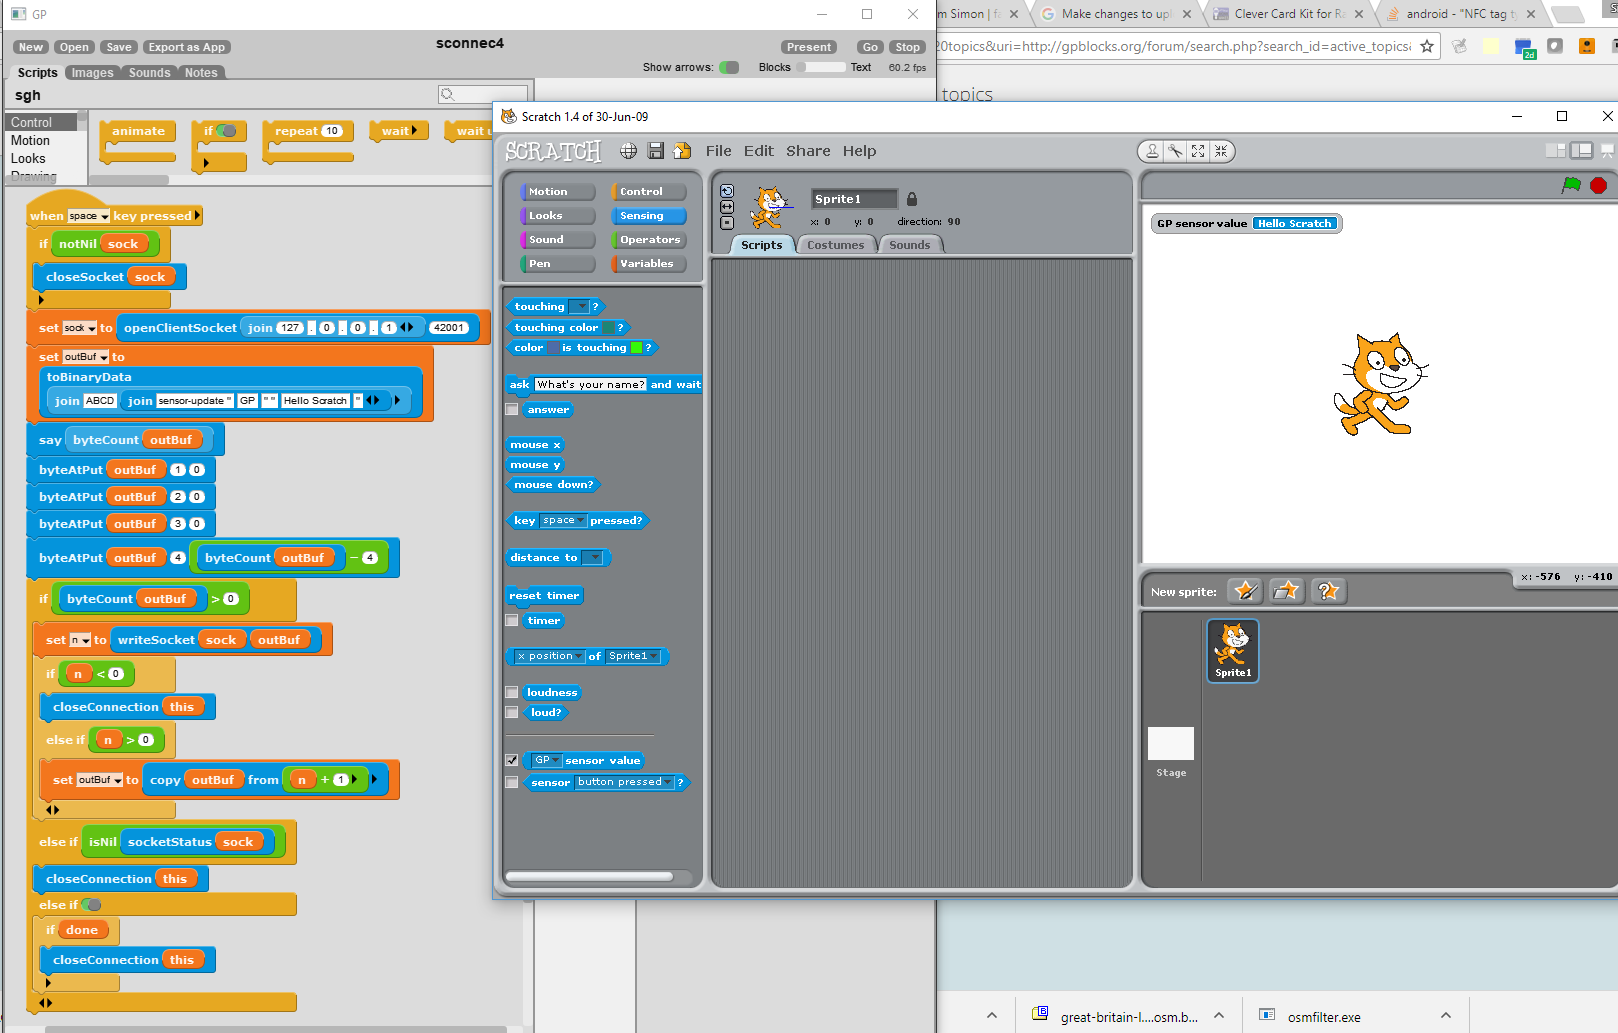Toggle the answer reporter checkbox
Screen dimensions: 1618x1033
(512, 409)
